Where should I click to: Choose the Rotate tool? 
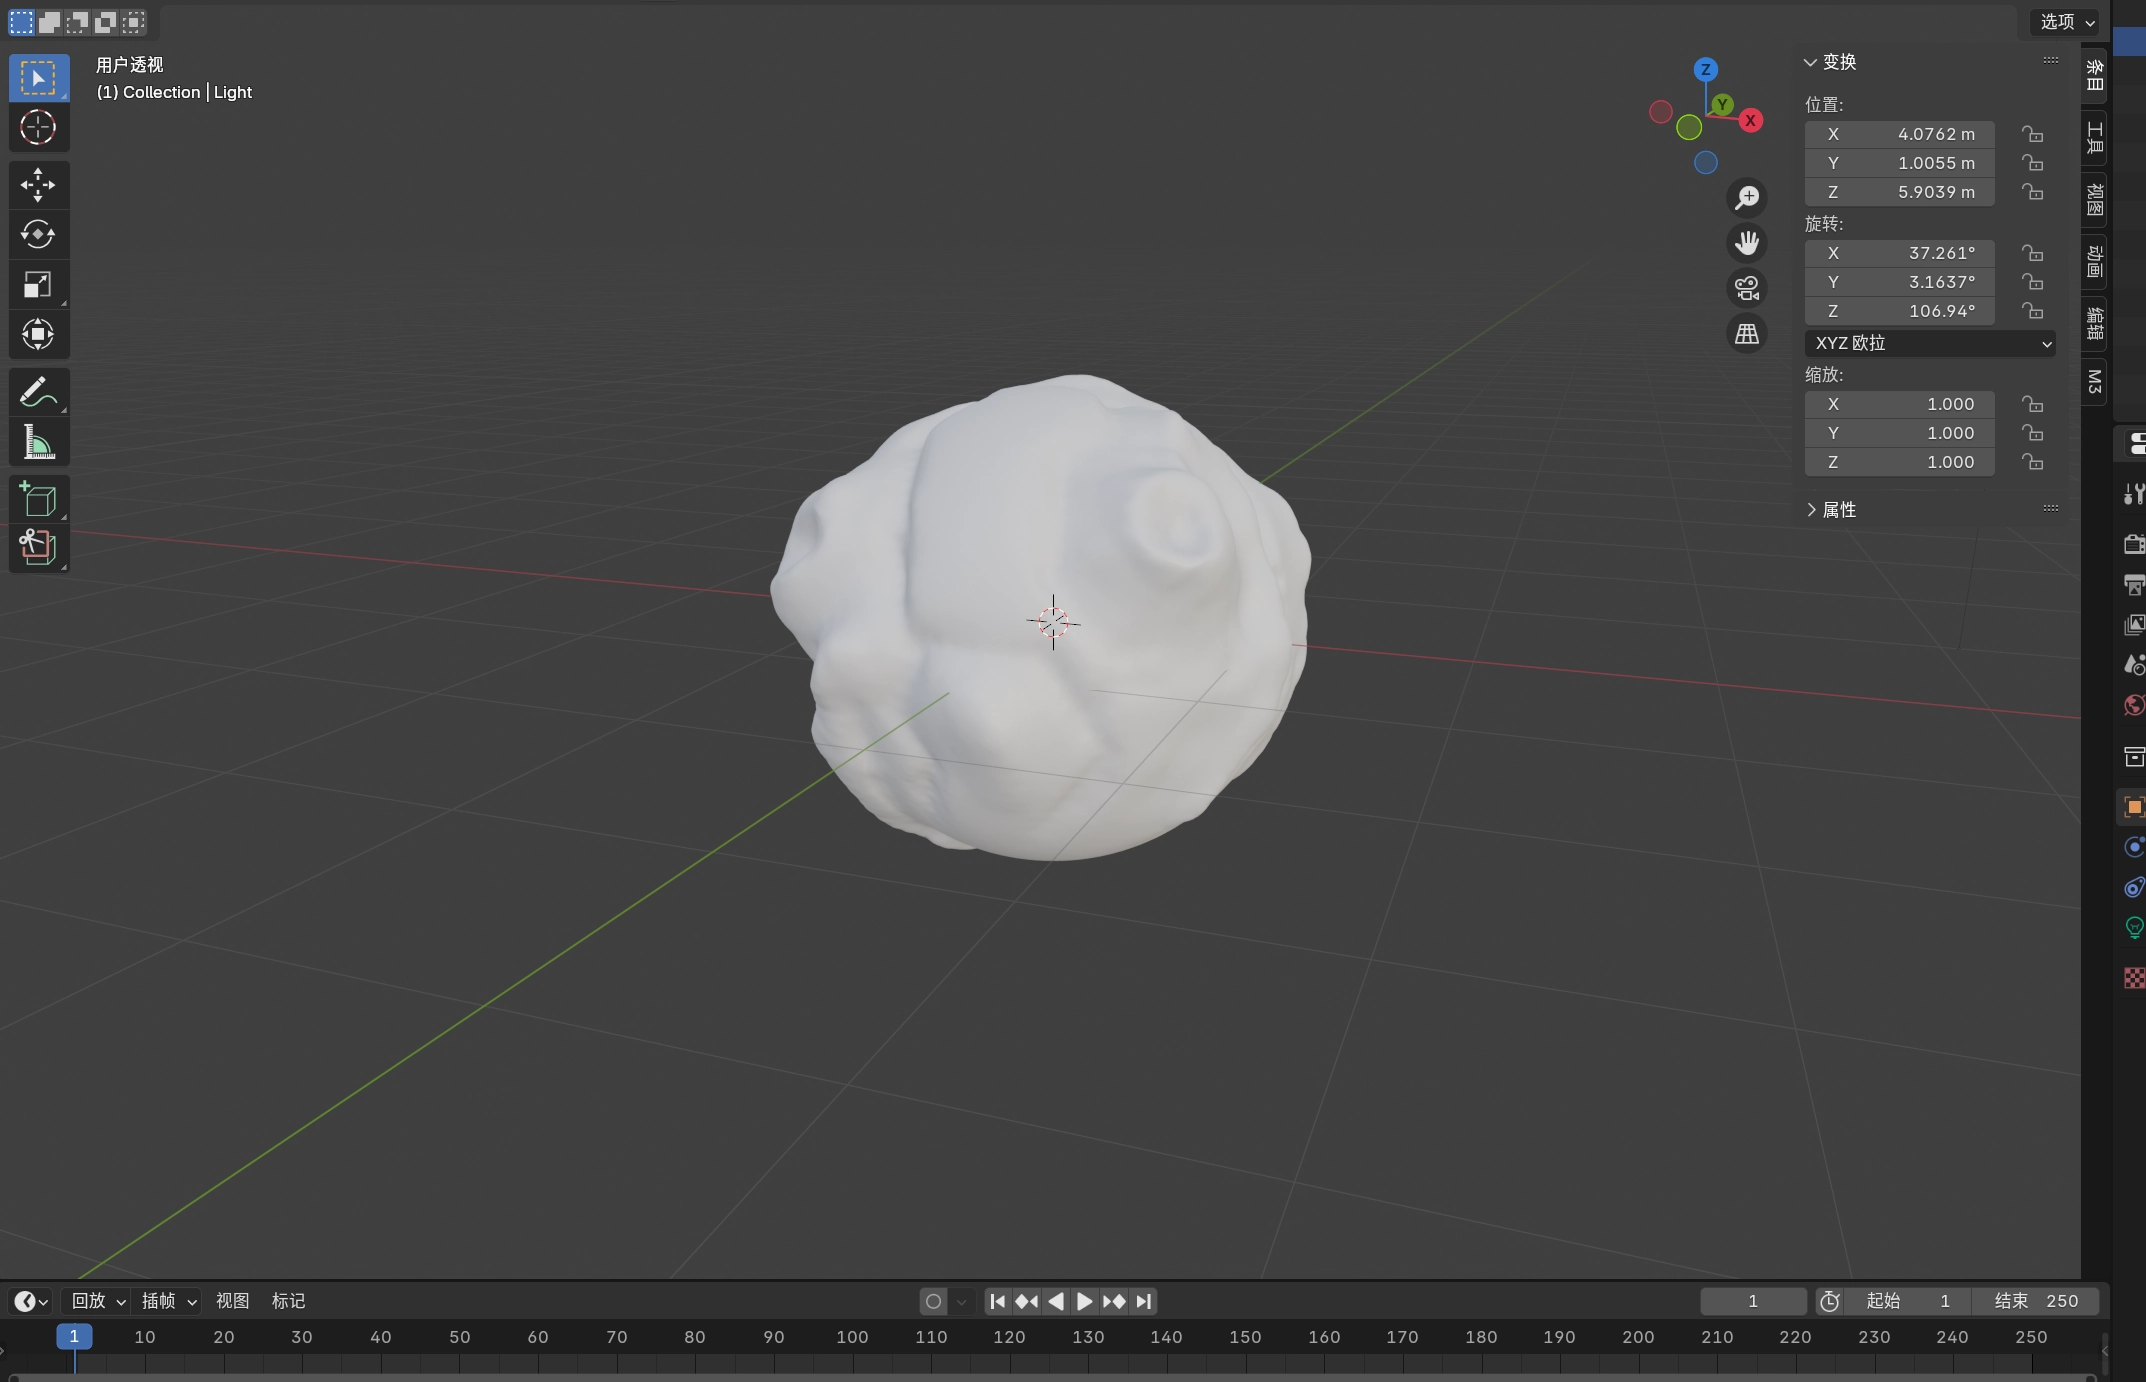pos(38,234)
